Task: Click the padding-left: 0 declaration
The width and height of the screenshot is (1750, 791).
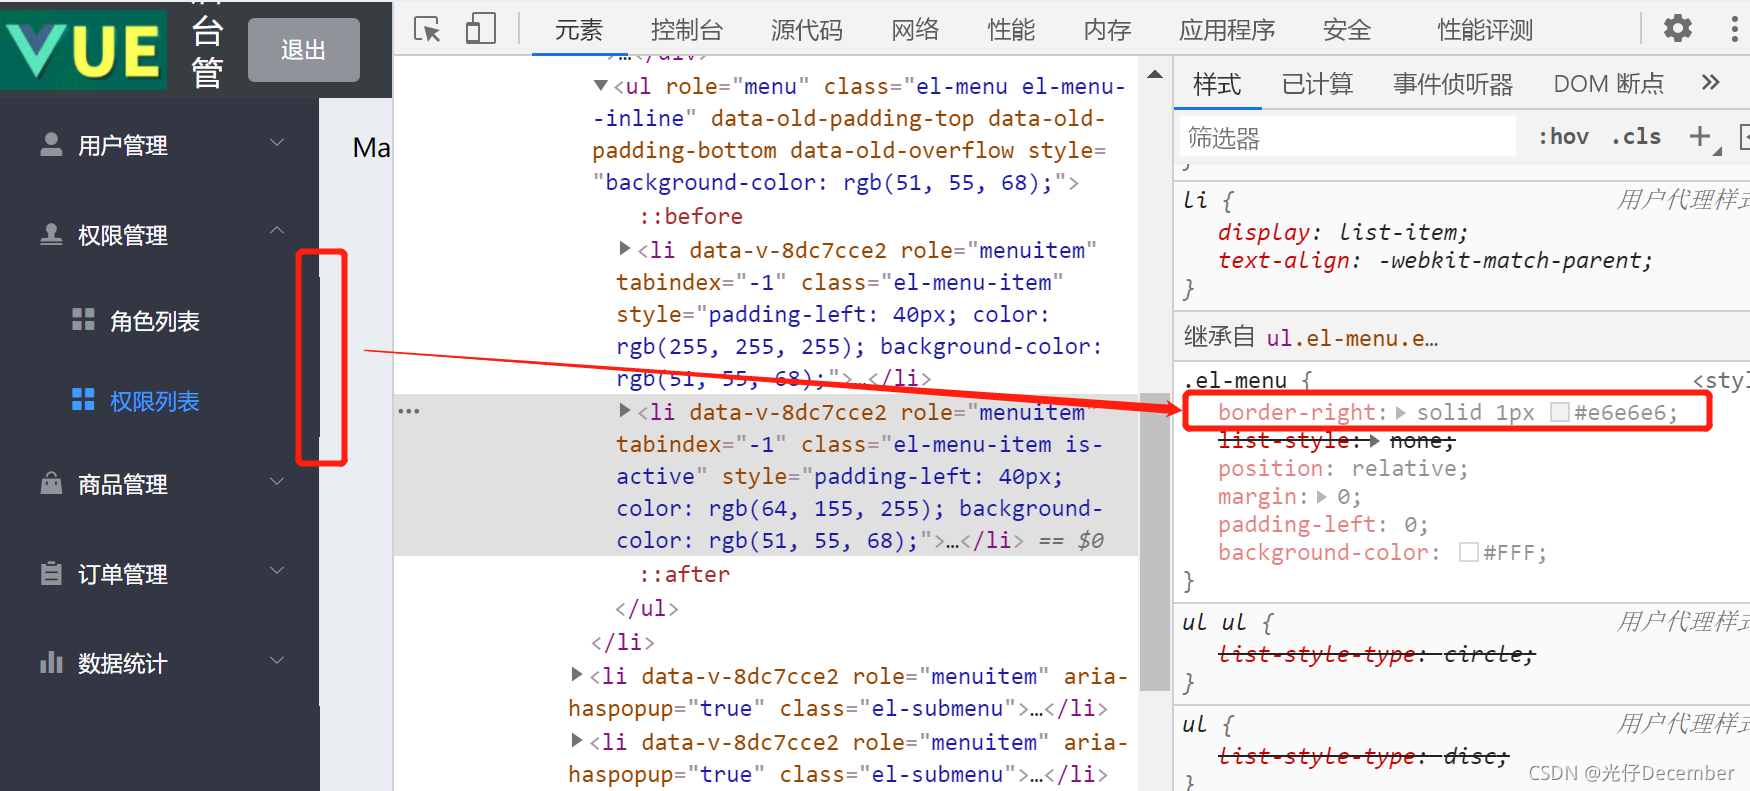Action: click(1323, 524)
